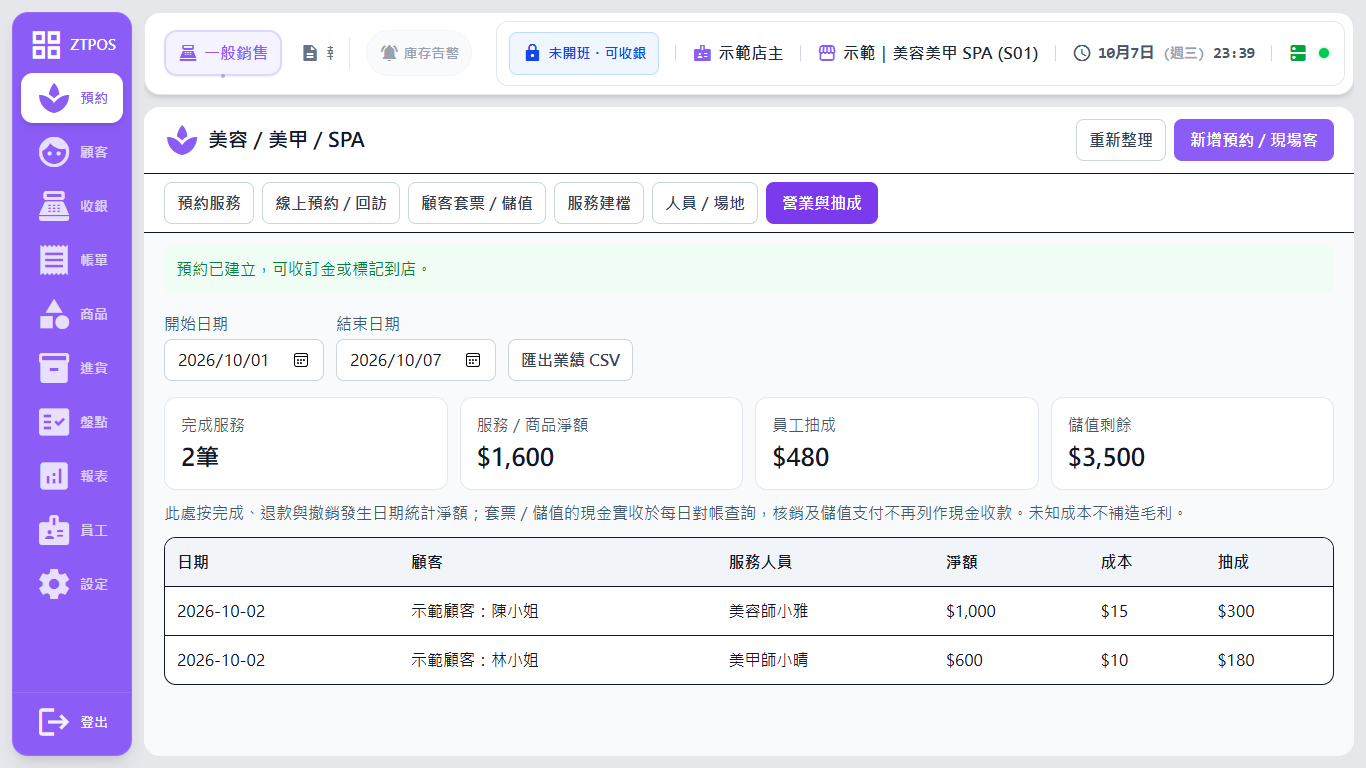Click the badge icon beside 示範店主
The width and height of the screenshot is (1366, 768).
pyautogui.click(x=703, y=53)
